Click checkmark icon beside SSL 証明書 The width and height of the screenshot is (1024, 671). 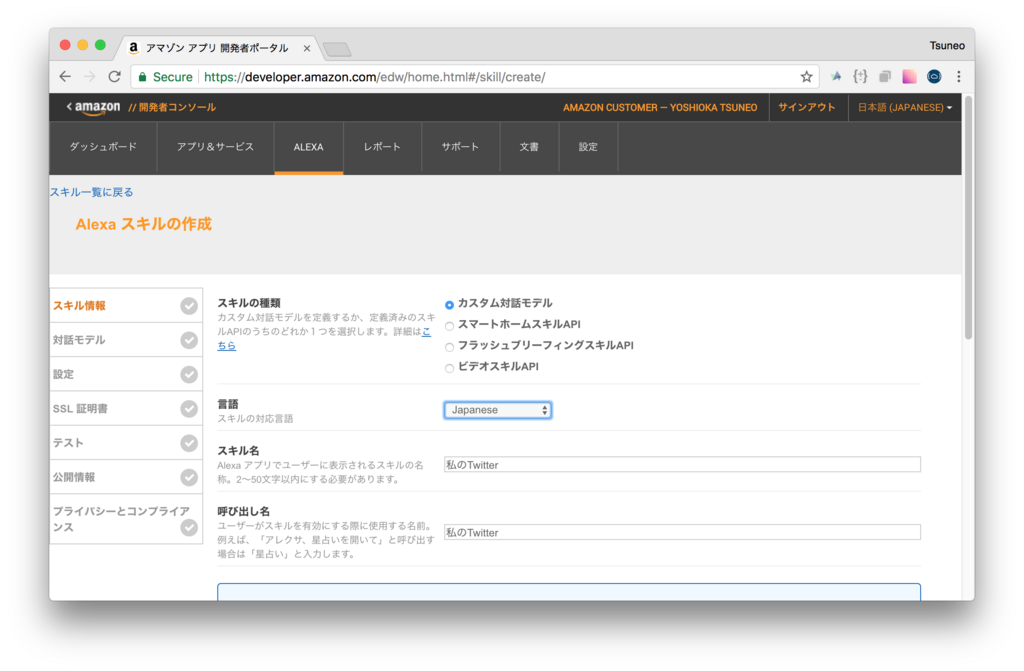[189, 408]
